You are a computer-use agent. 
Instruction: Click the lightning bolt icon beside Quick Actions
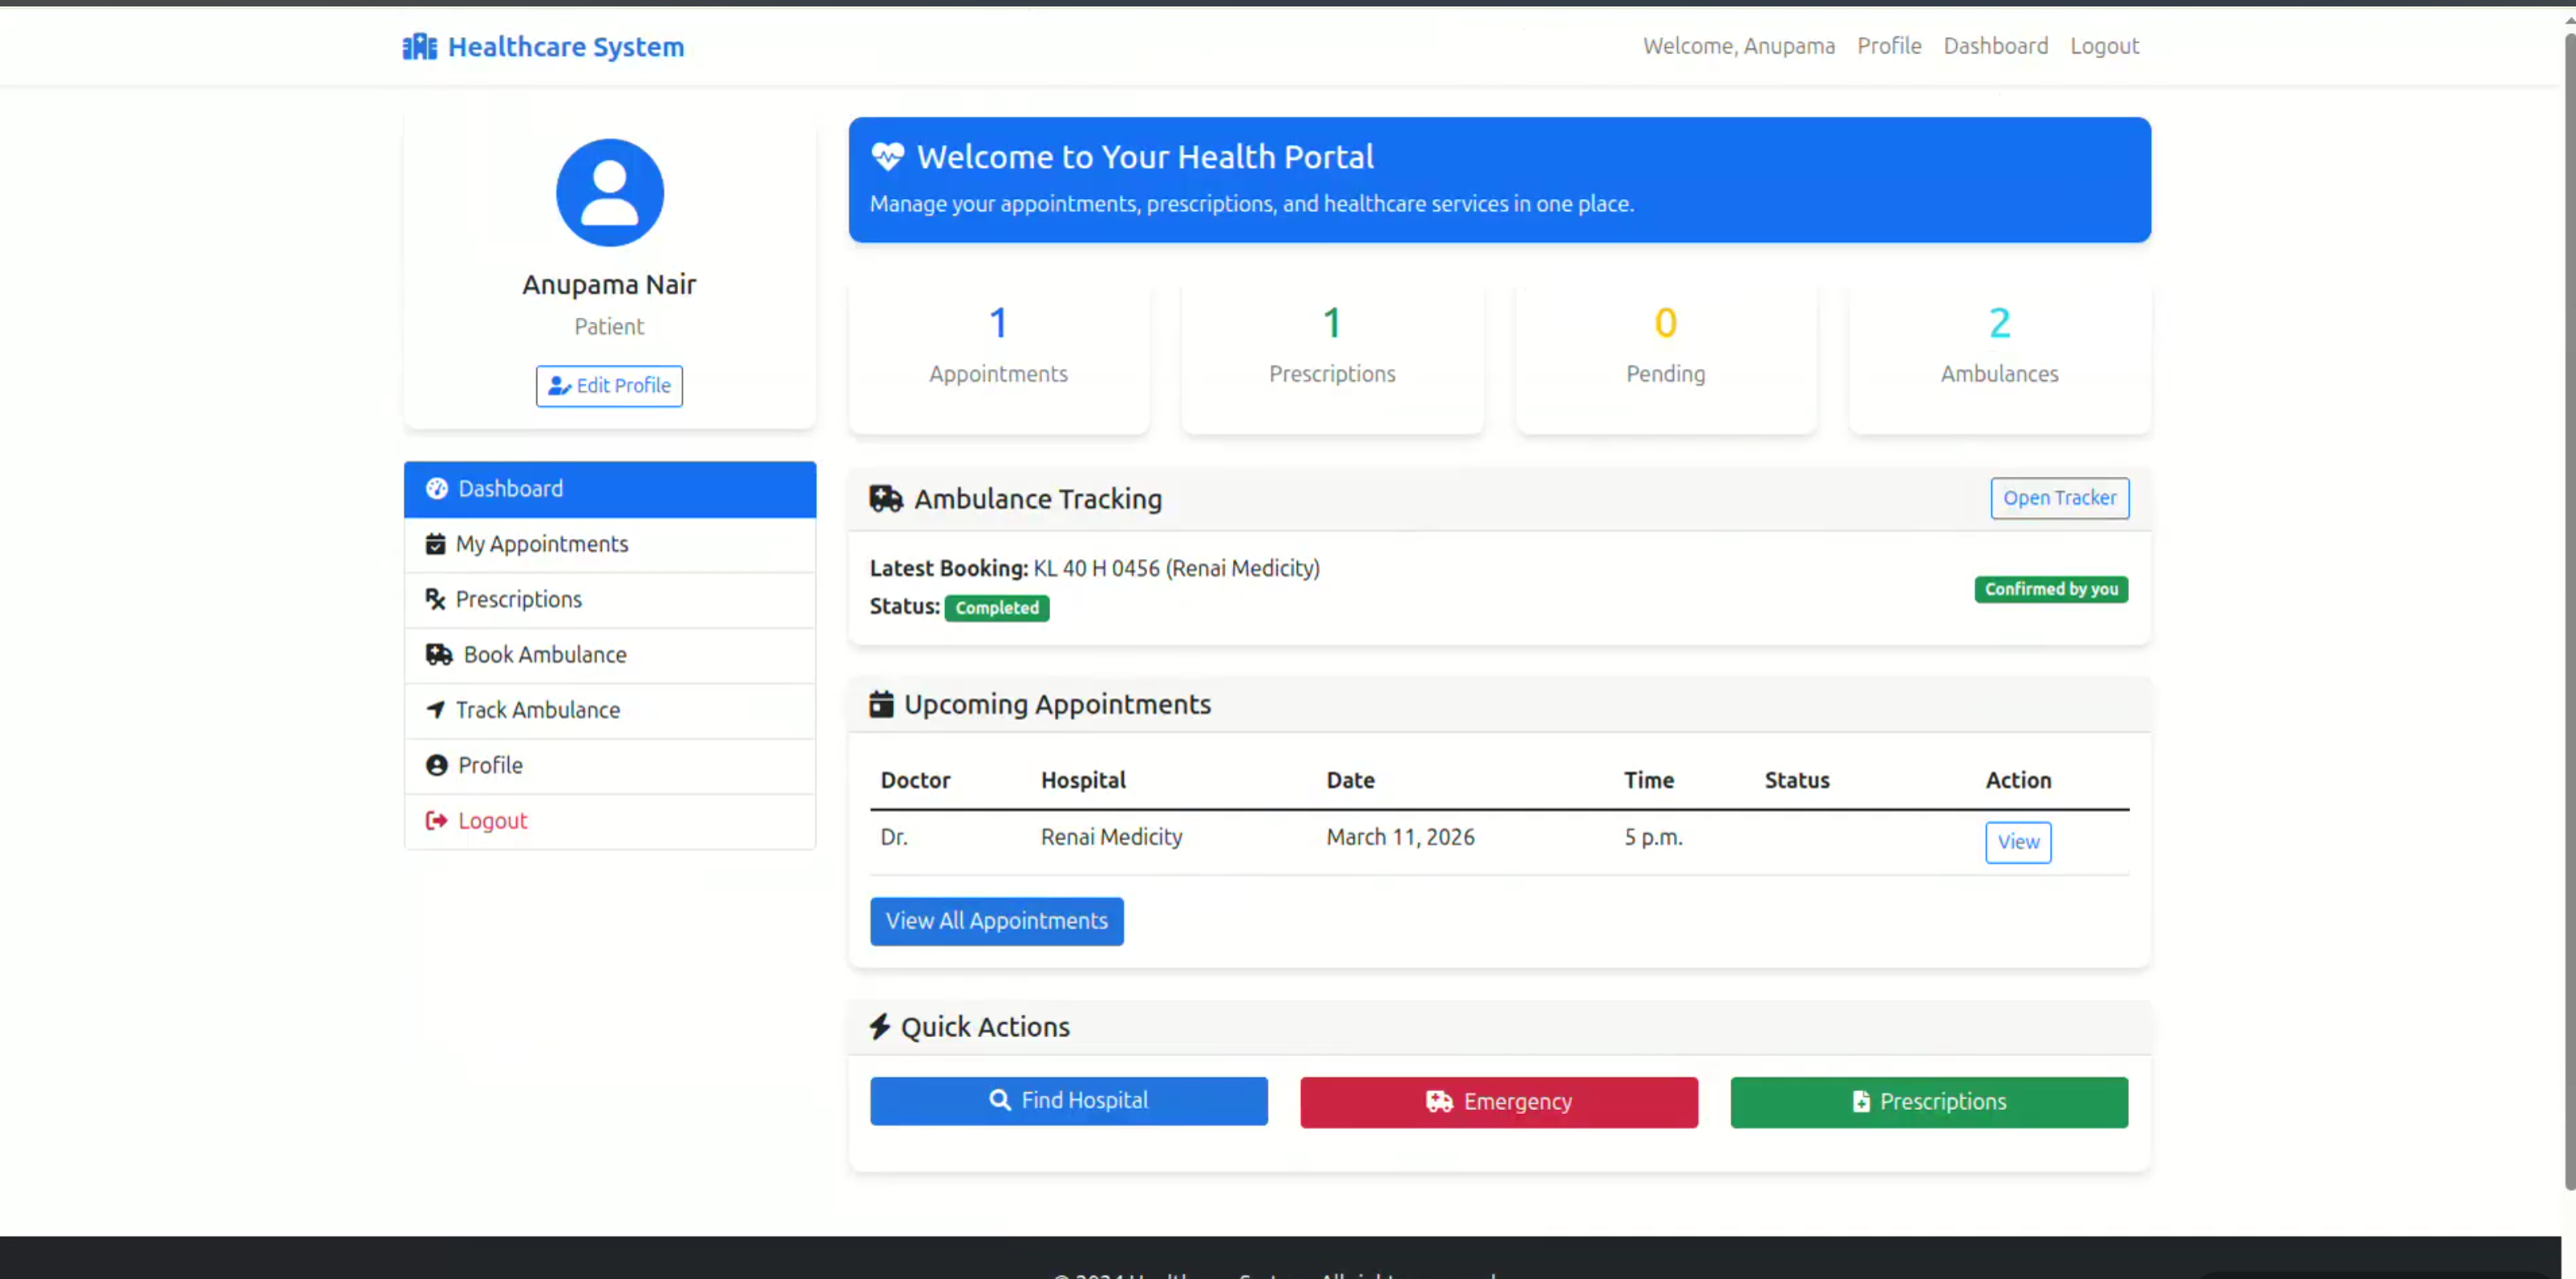click(x=880, y=1027)
